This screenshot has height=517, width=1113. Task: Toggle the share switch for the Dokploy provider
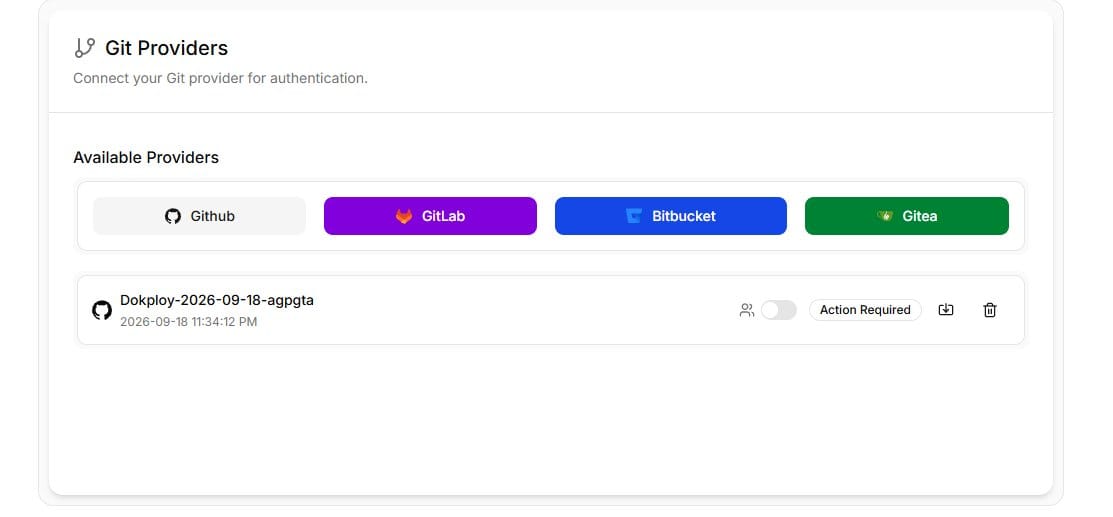779,310
